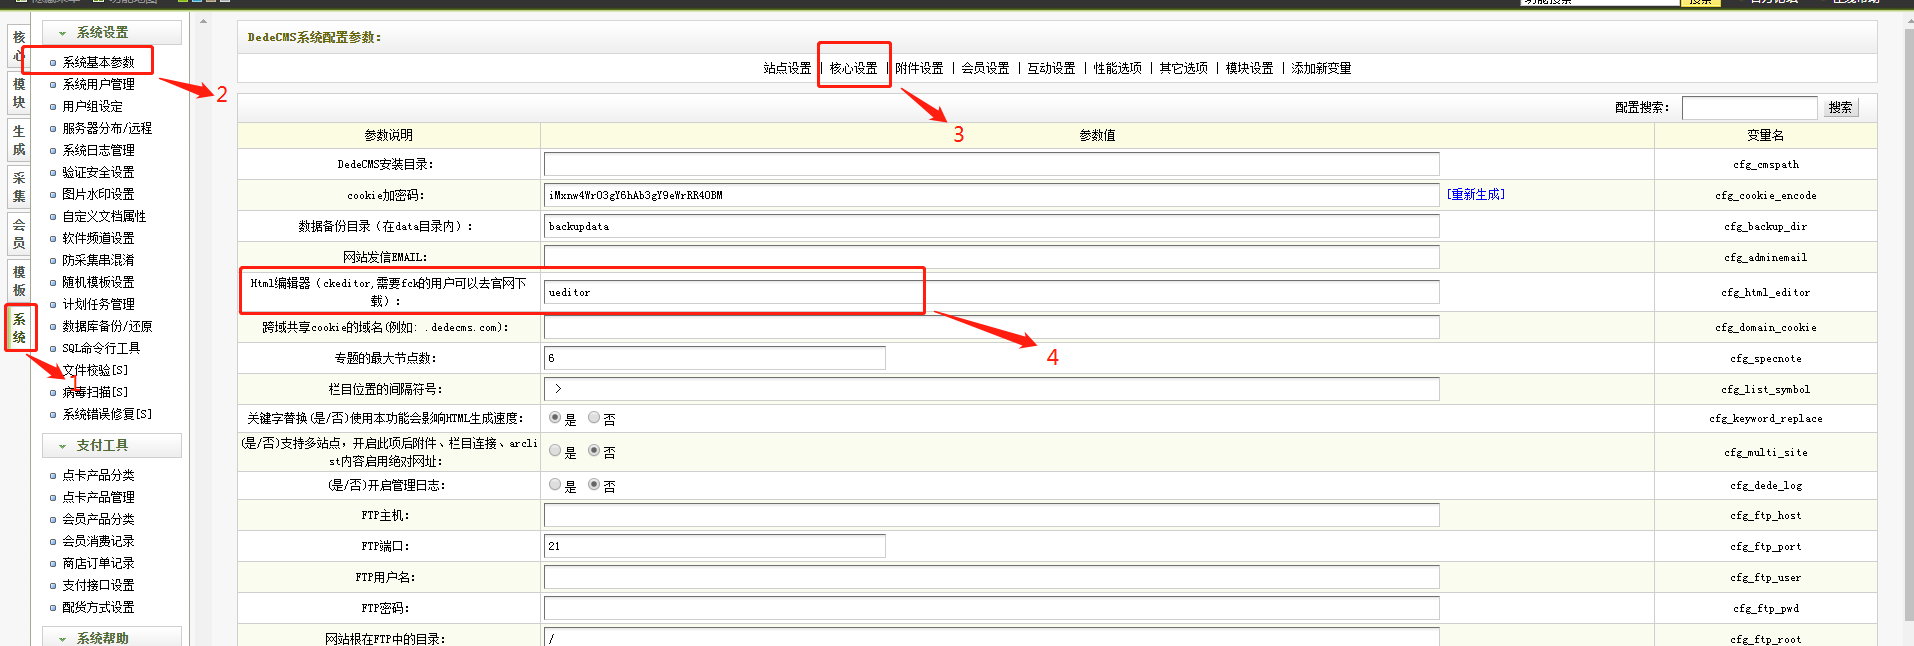
Task: Open 点卡产品管理 in the sidebar
Action: [x=98, y=497]
